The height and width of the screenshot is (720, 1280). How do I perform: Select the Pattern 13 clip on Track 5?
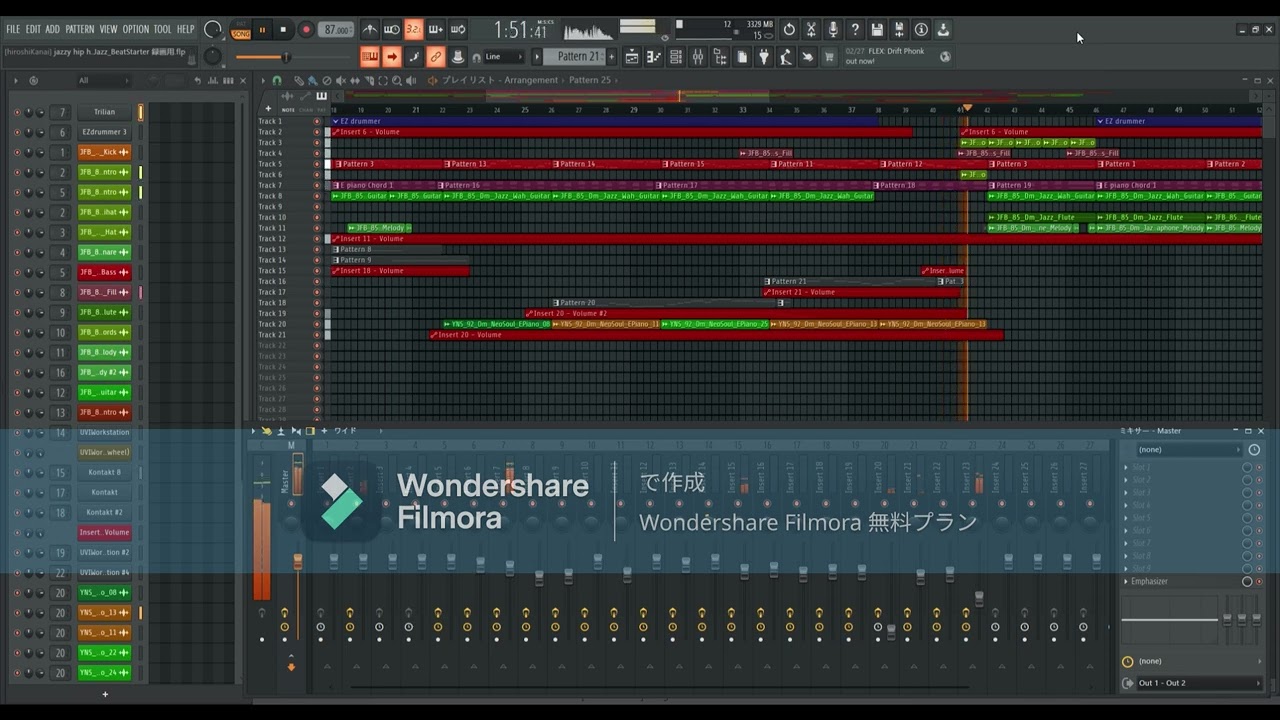[499, 164]
